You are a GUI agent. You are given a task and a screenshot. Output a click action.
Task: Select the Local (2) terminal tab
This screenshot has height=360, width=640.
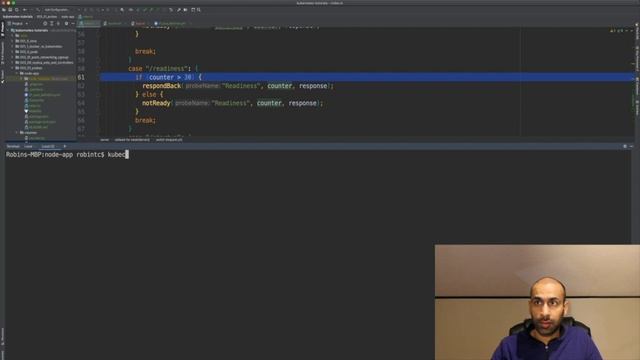coord(48,147)
